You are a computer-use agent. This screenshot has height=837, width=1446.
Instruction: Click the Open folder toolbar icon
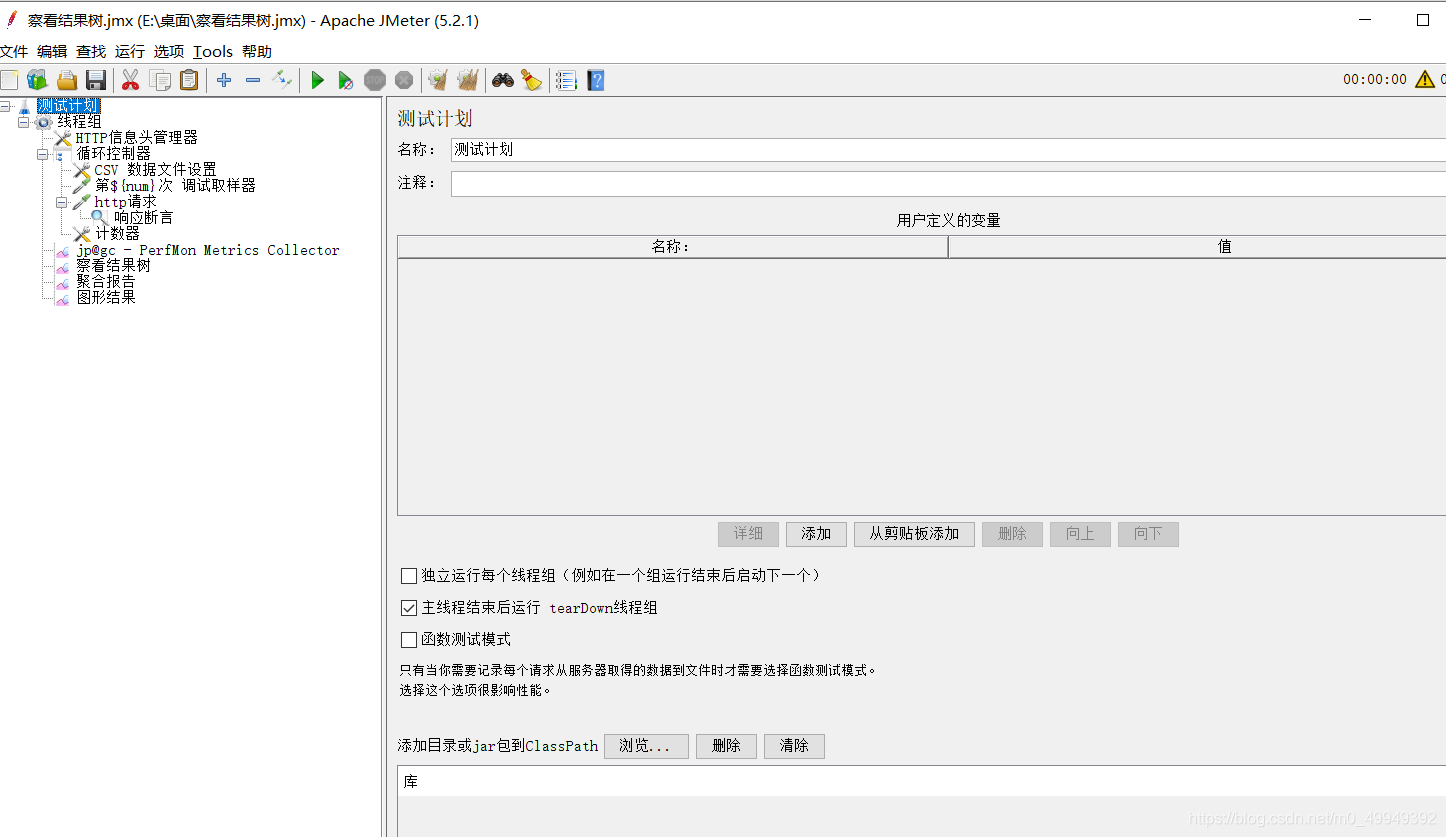coord(67,80)
